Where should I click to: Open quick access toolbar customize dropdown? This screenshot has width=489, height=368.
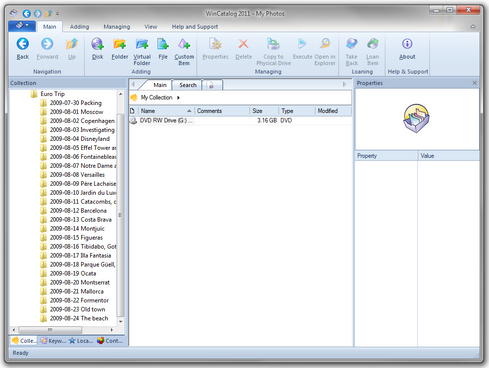click(57, 14)
